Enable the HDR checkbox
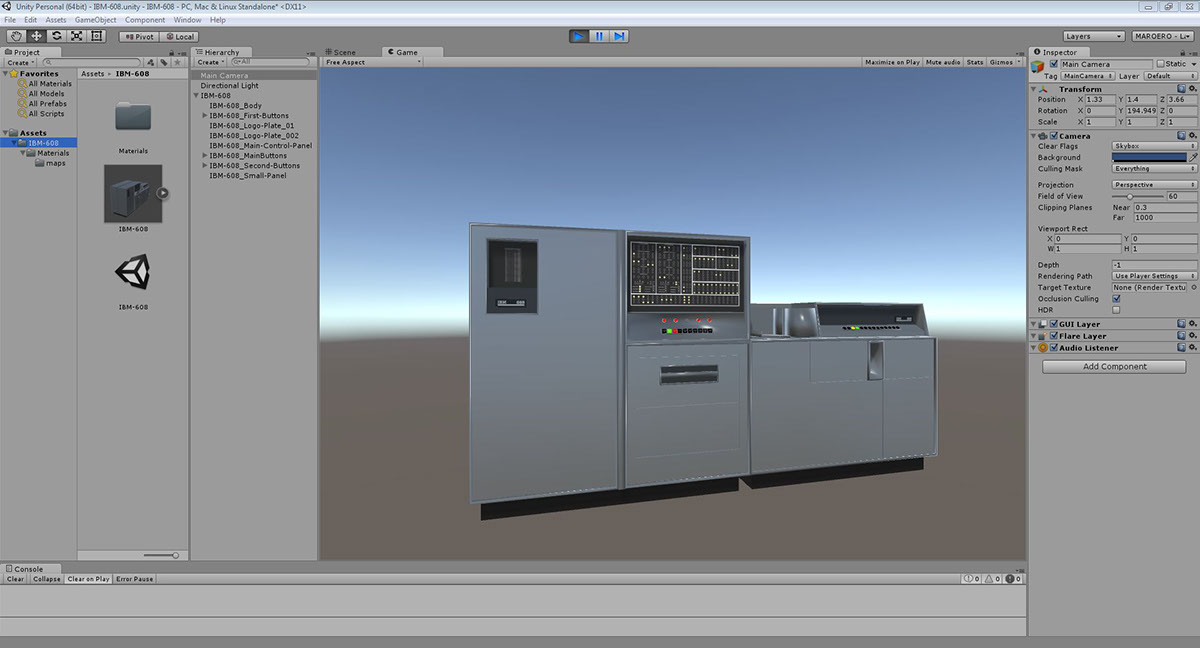This screenshot has width=1200, height=648. (x=1116, y=310)
